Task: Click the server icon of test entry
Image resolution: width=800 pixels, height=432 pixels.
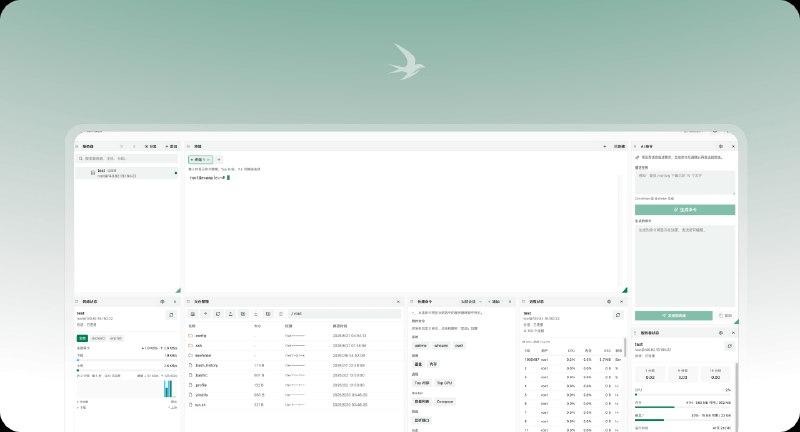Action: pyautogui.click(x=92, y=173)
